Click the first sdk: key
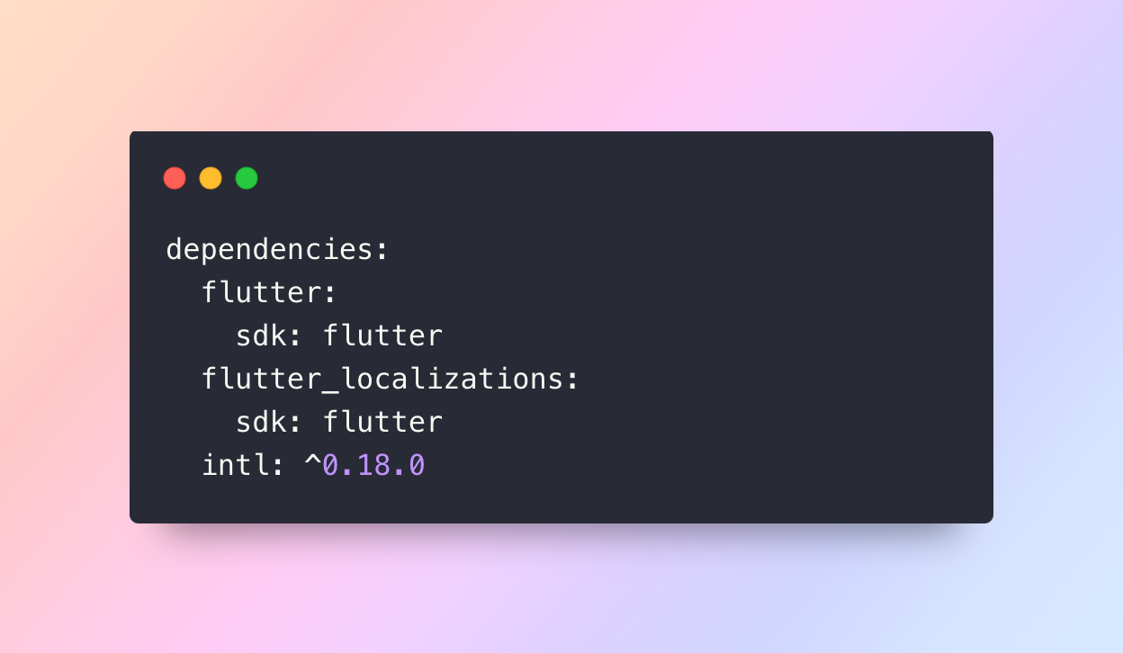The image size is (1123, 653). [269, 336]
